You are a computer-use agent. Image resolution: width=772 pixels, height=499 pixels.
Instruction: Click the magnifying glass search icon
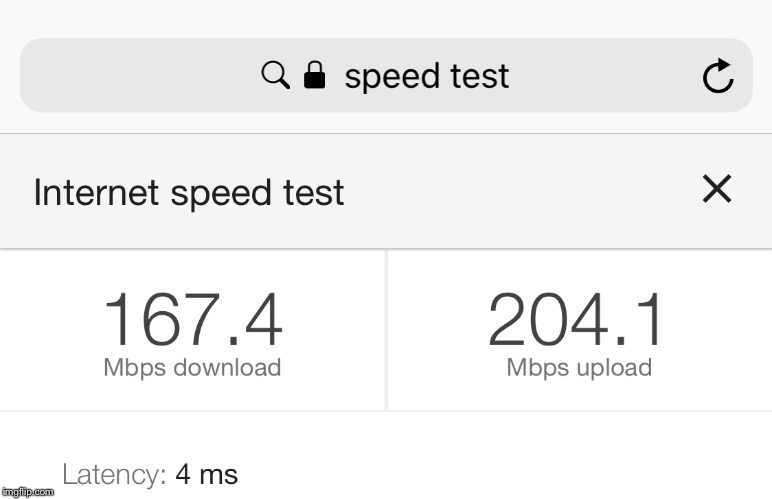275,75
